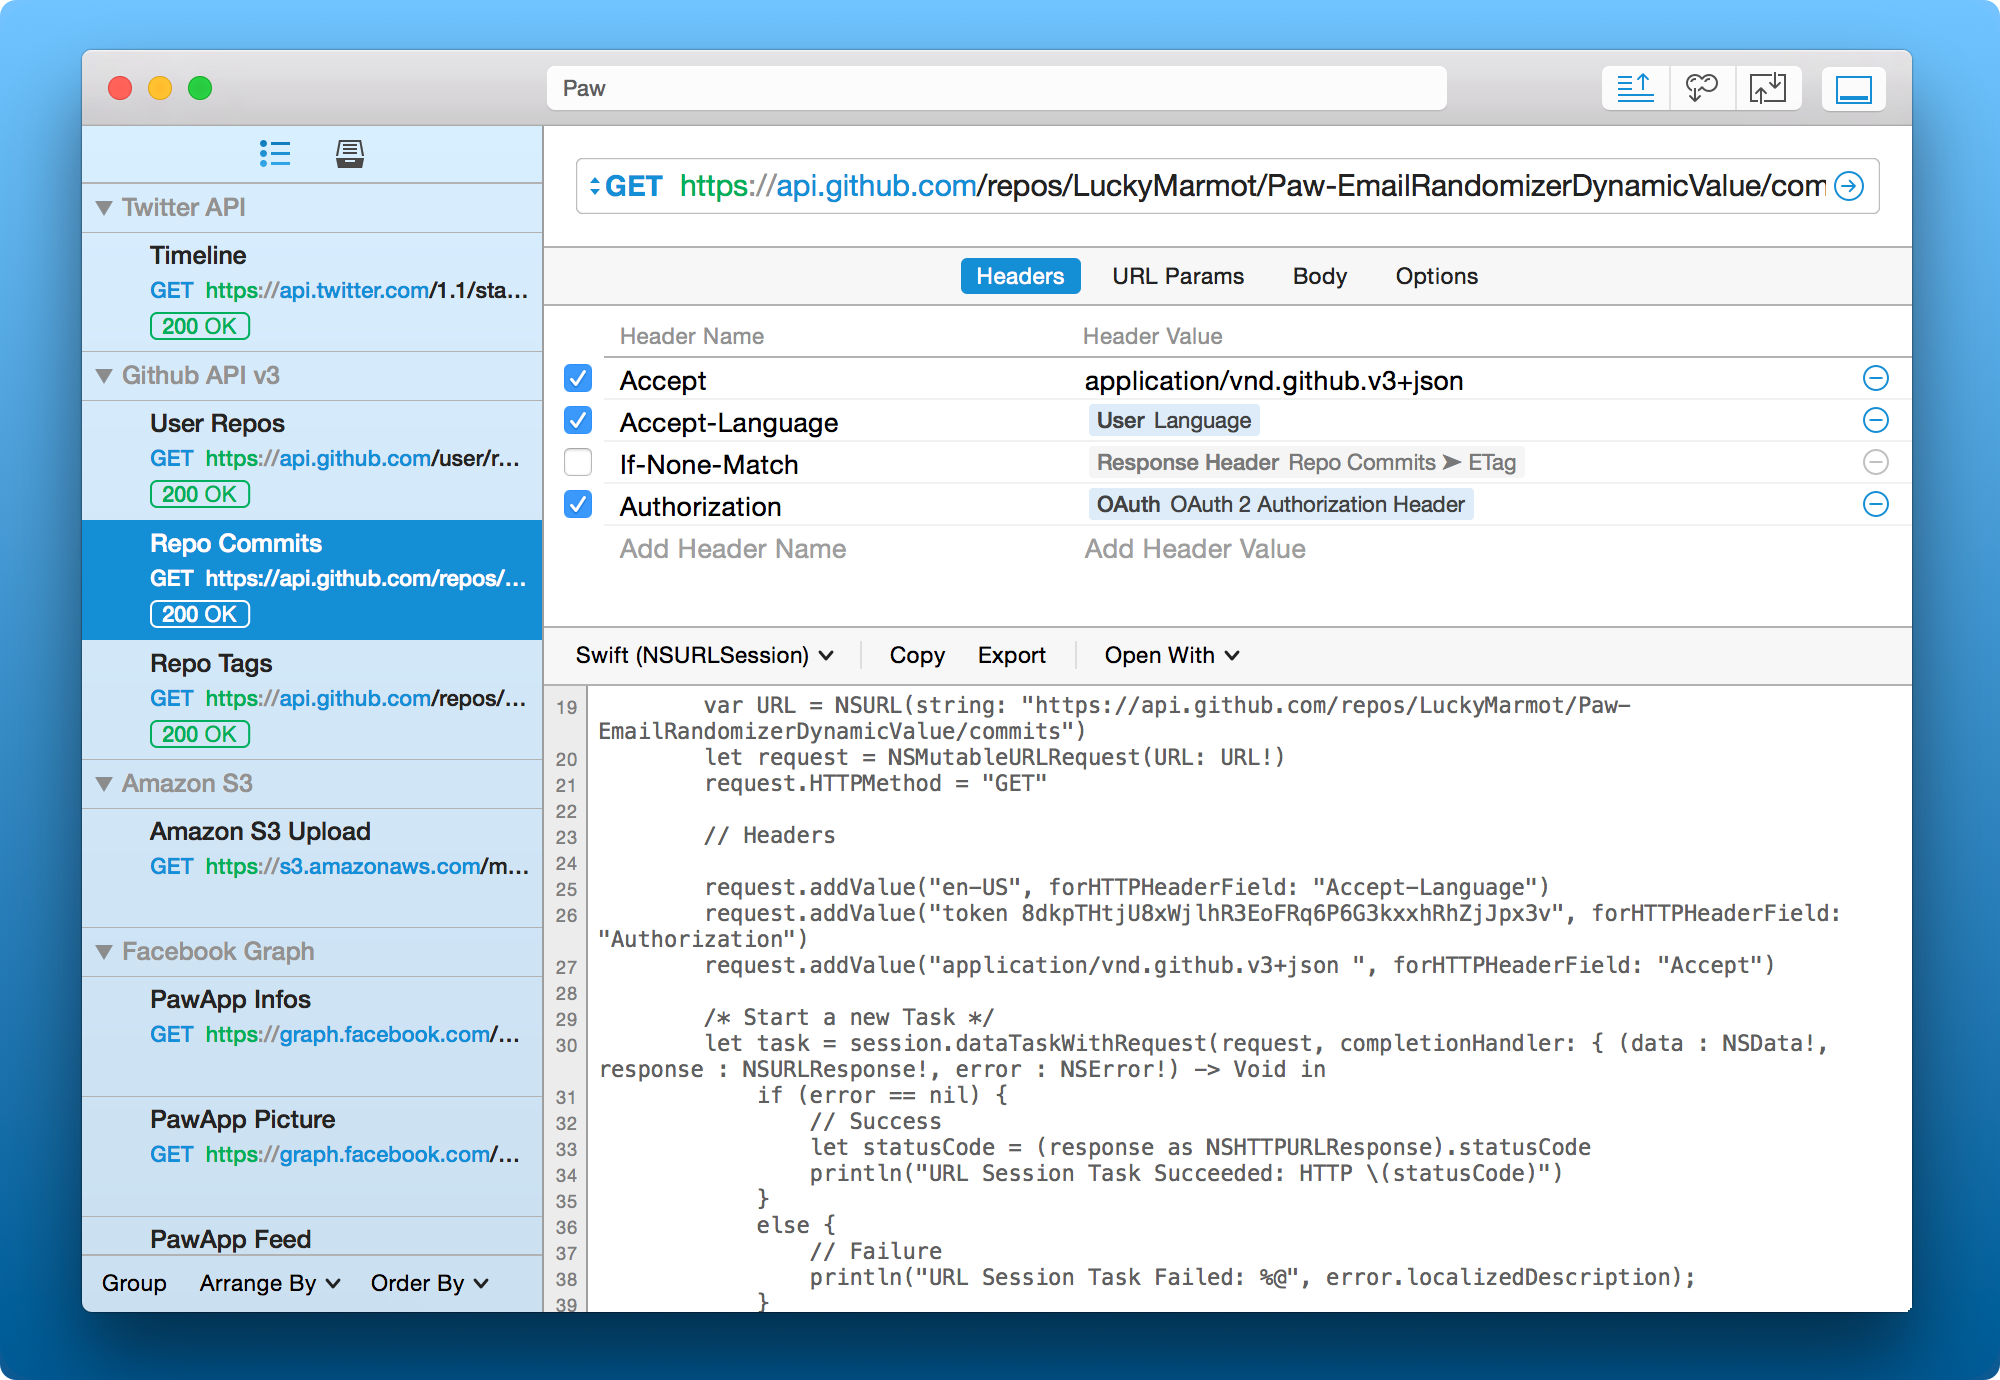This screenshot has height=1380, width=2000.
Task: Open the Open With dropdown
Action: (x=1172, y=655)
